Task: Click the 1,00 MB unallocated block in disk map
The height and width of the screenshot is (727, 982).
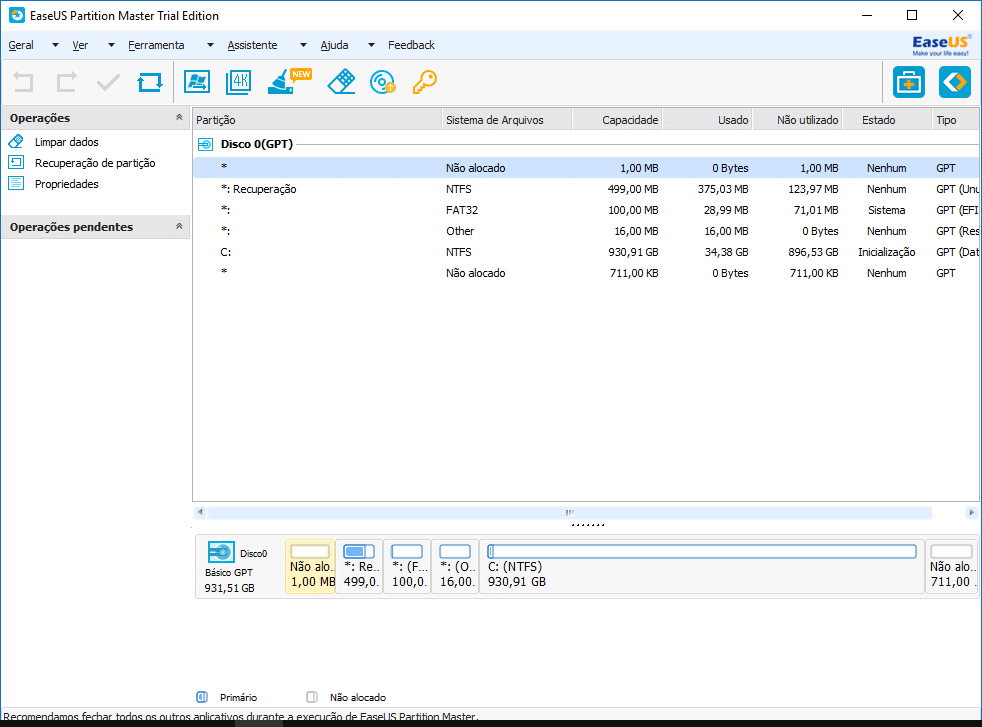Action: pos(311,566)
